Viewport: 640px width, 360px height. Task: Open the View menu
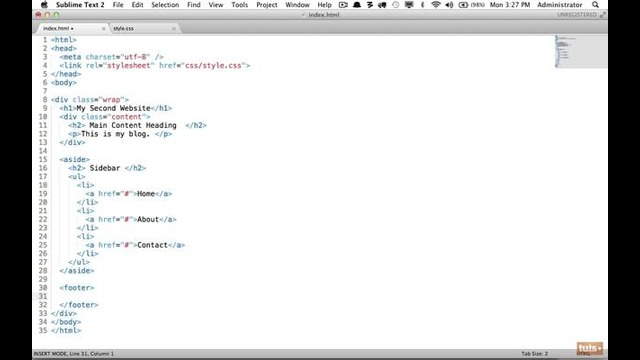pyautogui.click(x=216, y=5)
